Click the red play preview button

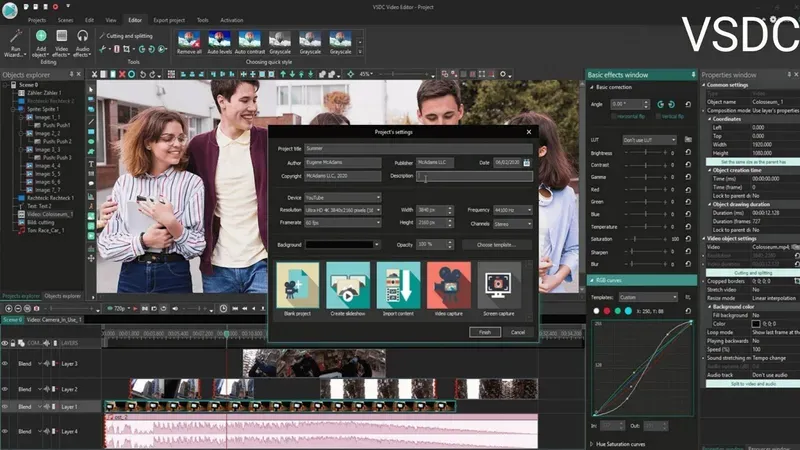(135, 309)
